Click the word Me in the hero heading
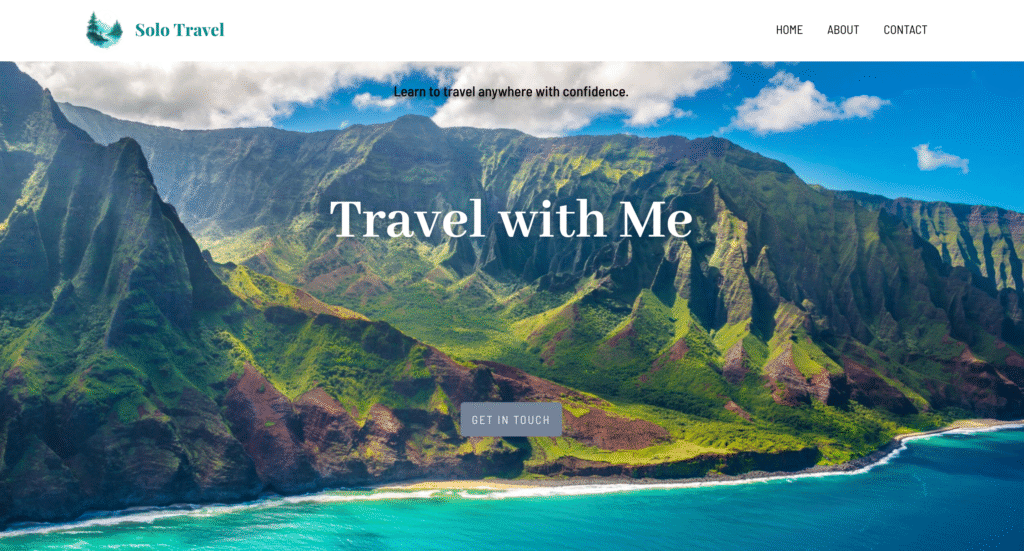The width and height of the screenshot is (1024, 551). pyautogui.click(x=655, y=219)
